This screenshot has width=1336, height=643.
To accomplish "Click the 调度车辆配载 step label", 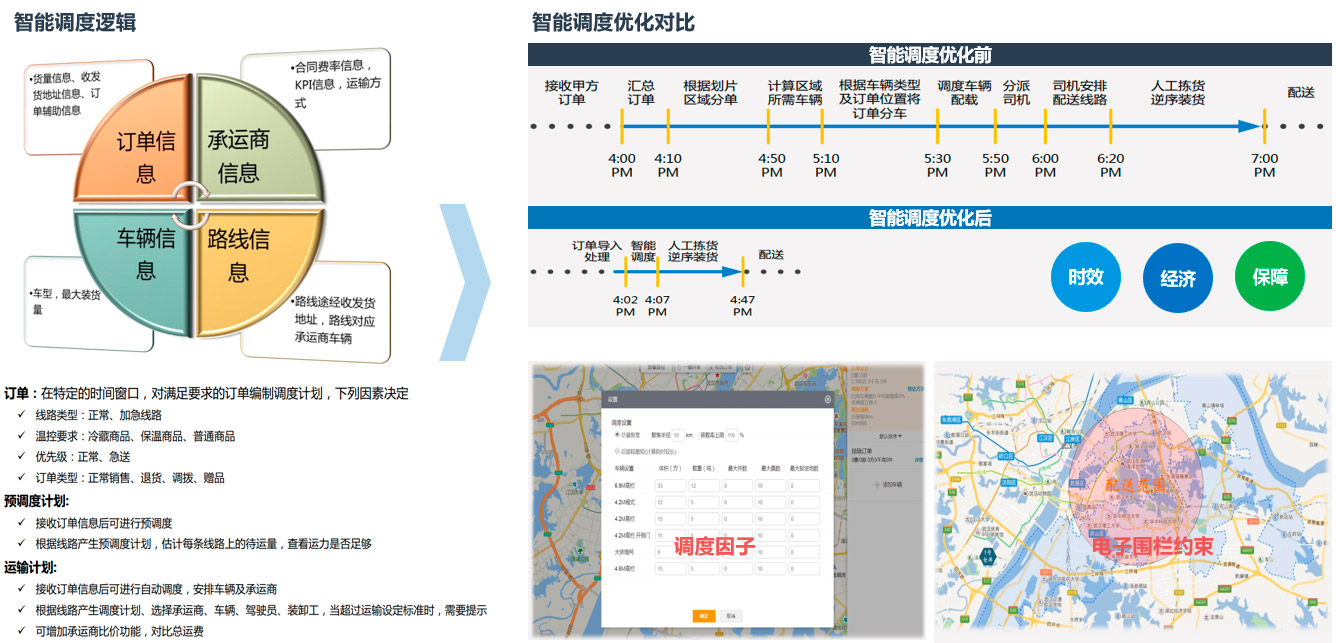I will point(965,93).
